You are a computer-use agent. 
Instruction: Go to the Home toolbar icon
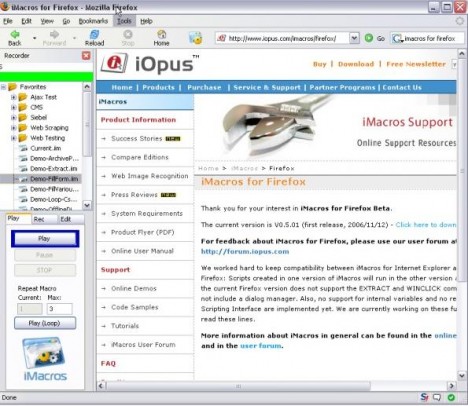tap(162, 34)
